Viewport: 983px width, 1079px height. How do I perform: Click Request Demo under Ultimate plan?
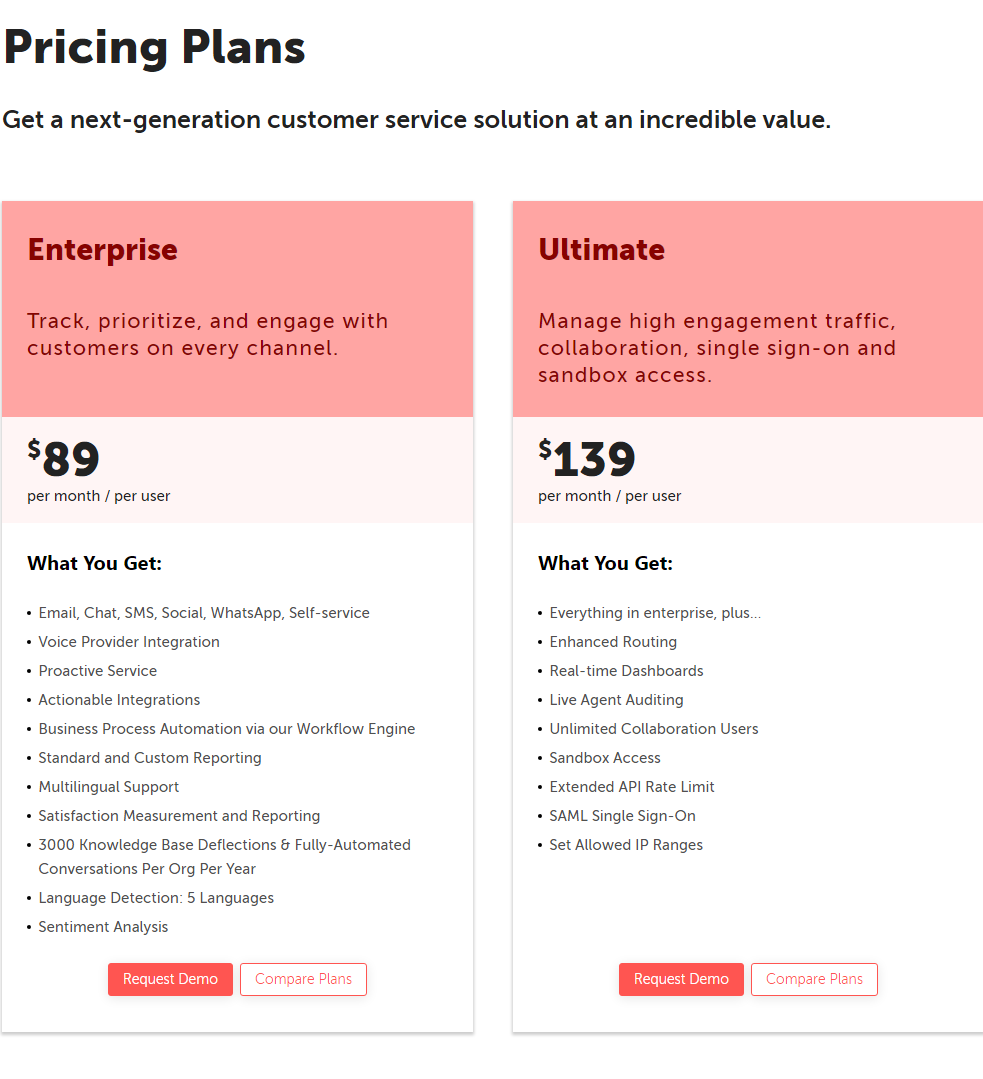(681, 979)
